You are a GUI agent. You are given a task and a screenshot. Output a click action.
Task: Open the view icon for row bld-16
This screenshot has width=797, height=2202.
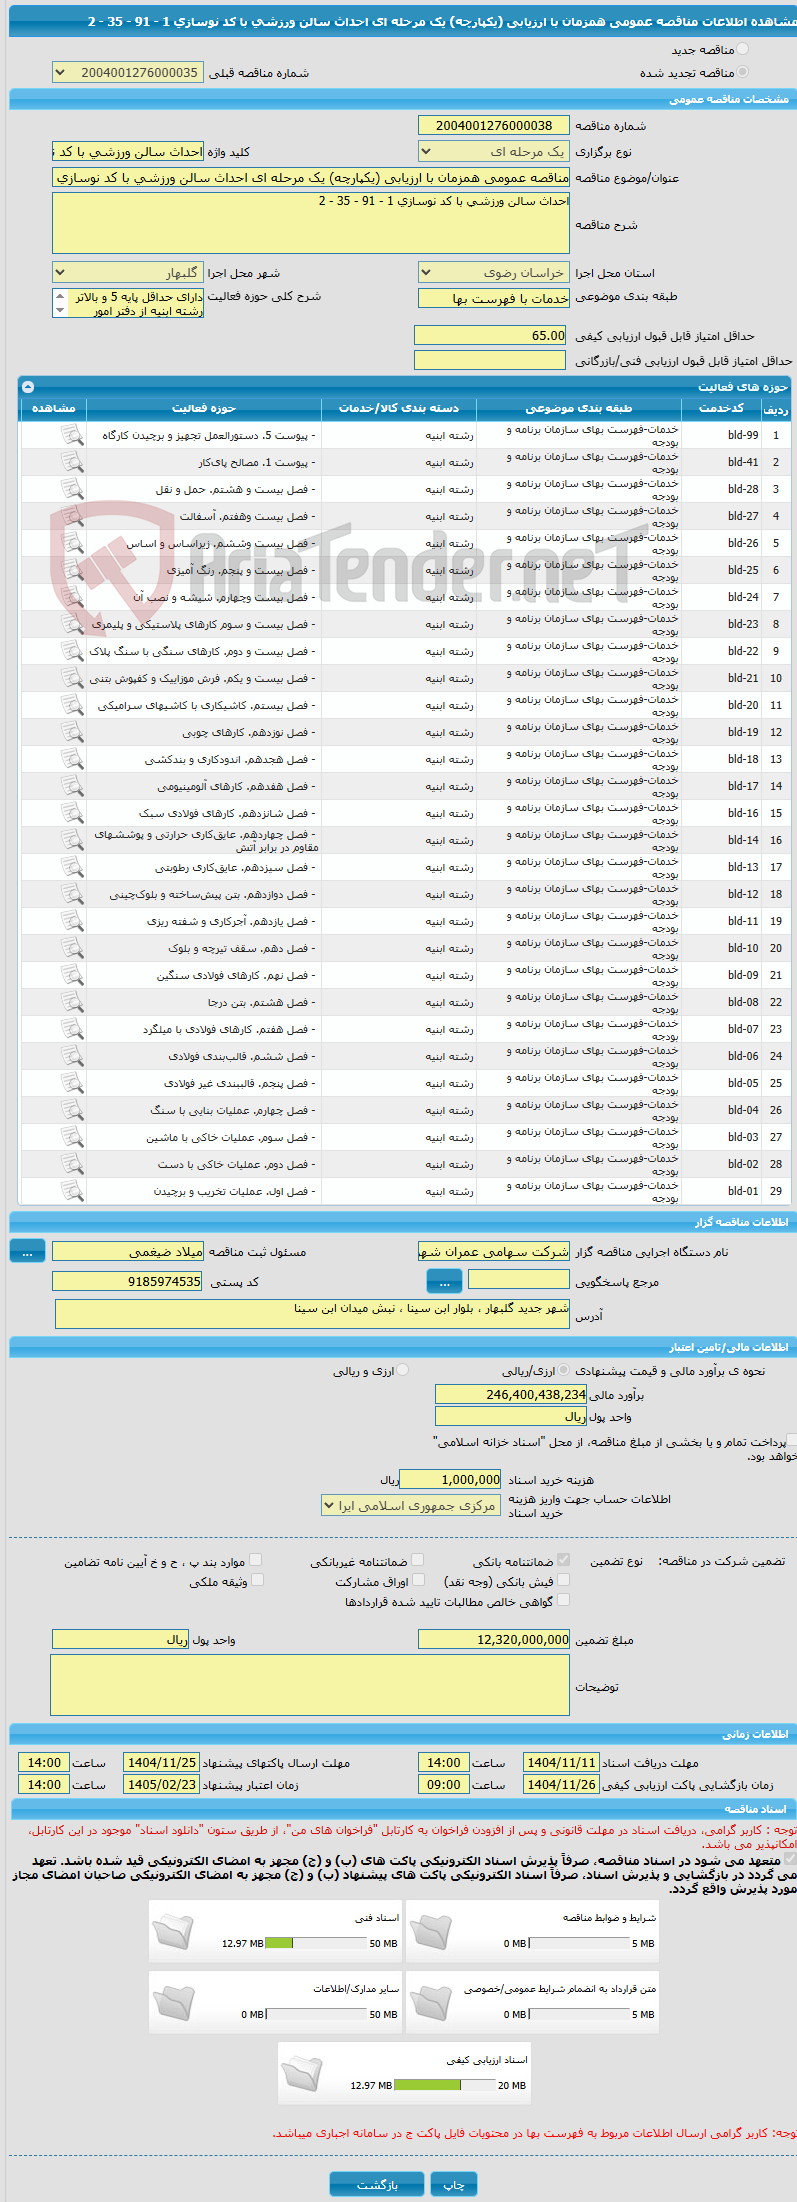click(x=72, y=813)
